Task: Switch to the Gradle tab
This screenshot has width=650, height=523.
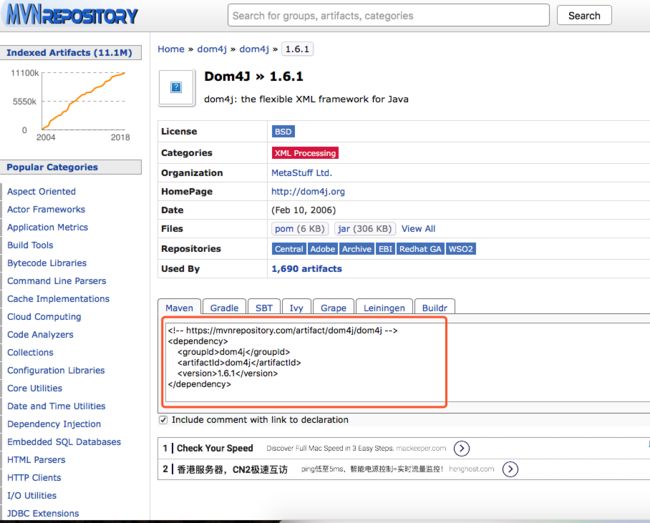Action: tap(224, 308)
